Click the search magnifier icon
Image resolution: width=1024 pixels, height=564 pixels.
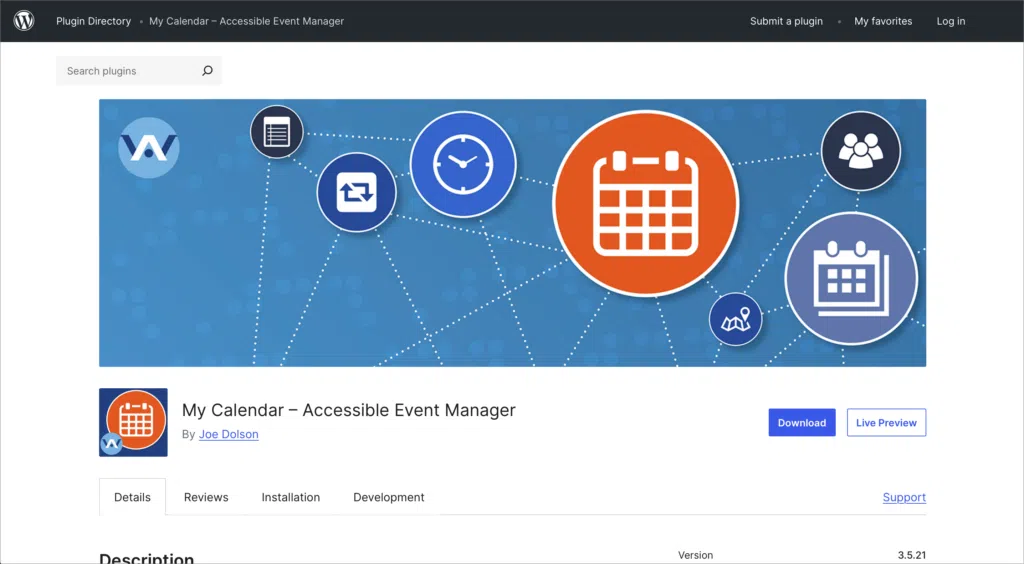point(207,70)
